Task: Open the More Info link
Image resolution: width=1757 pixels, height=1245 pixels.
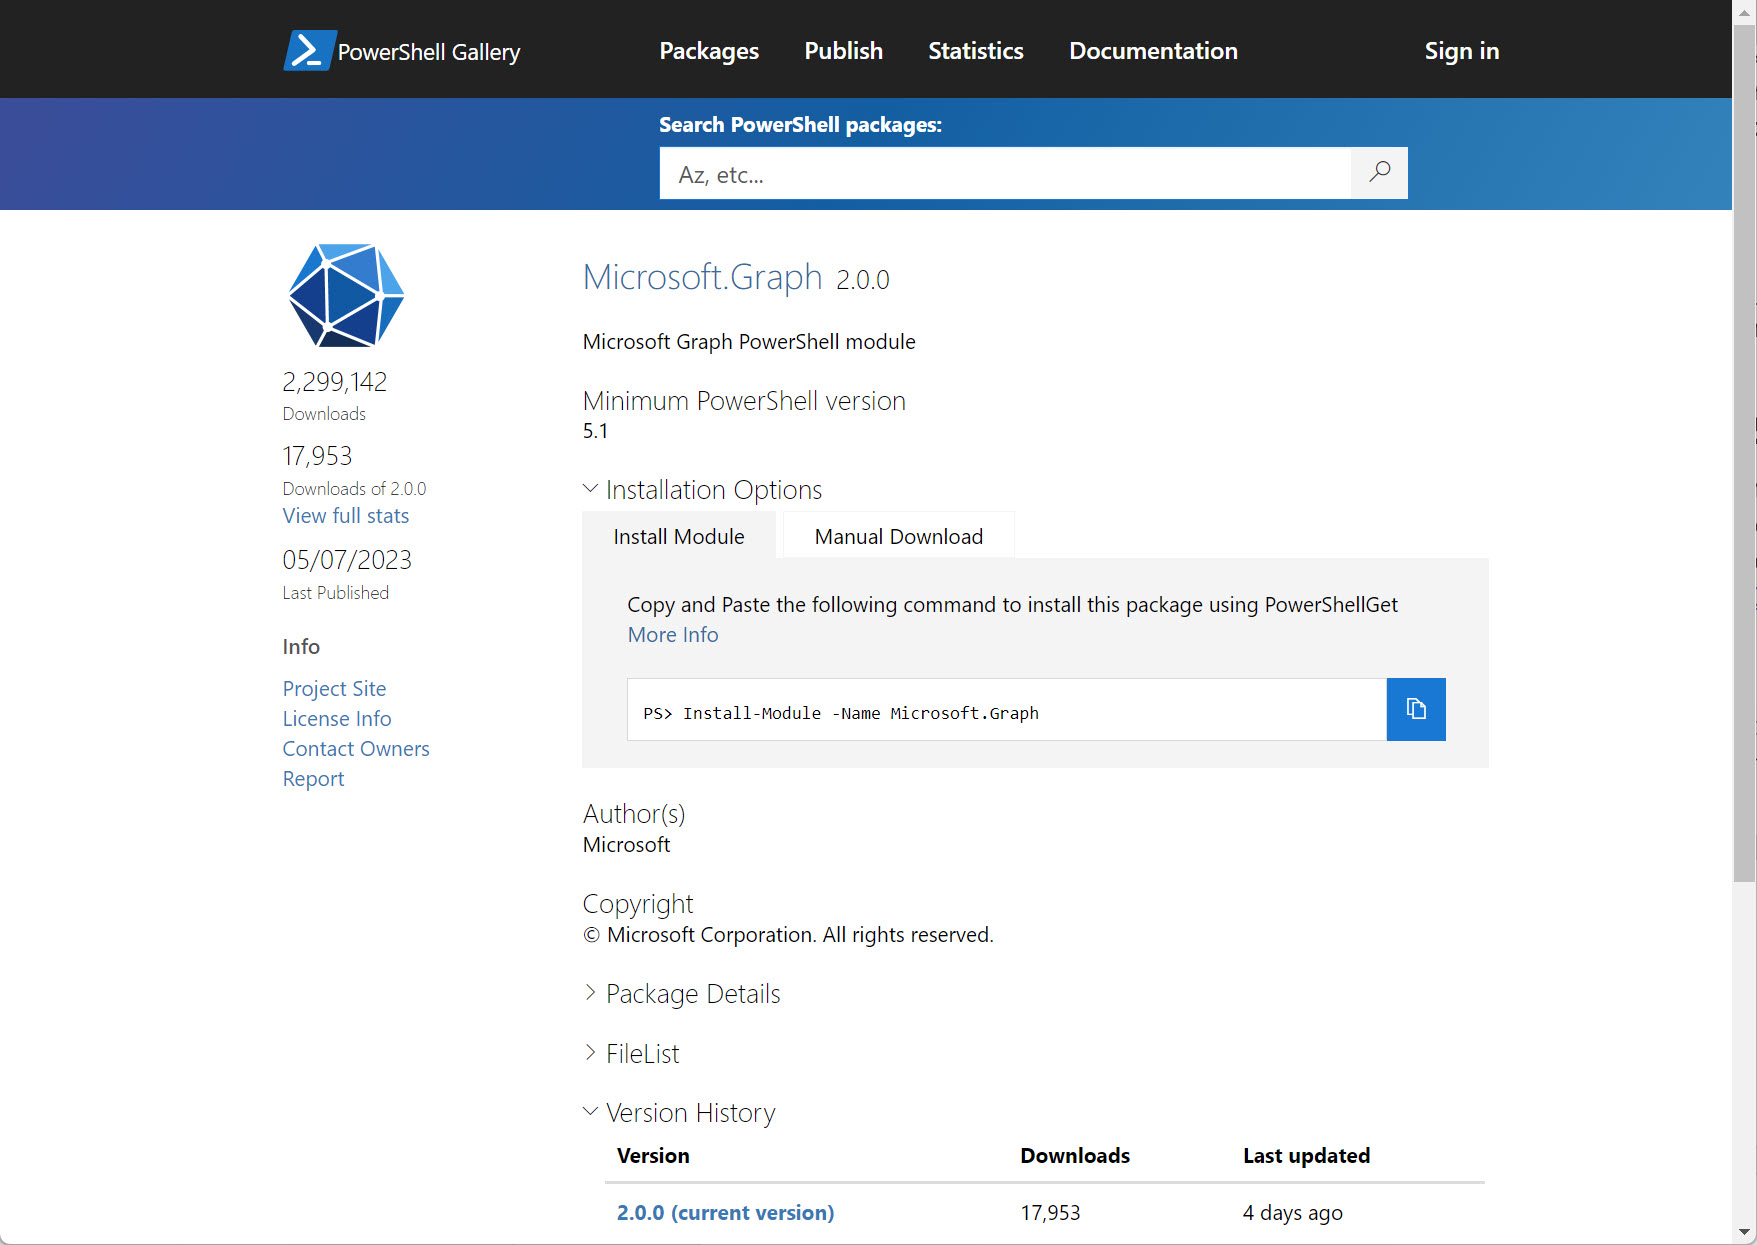Action: pyautogui.click(x=673, y=635)
